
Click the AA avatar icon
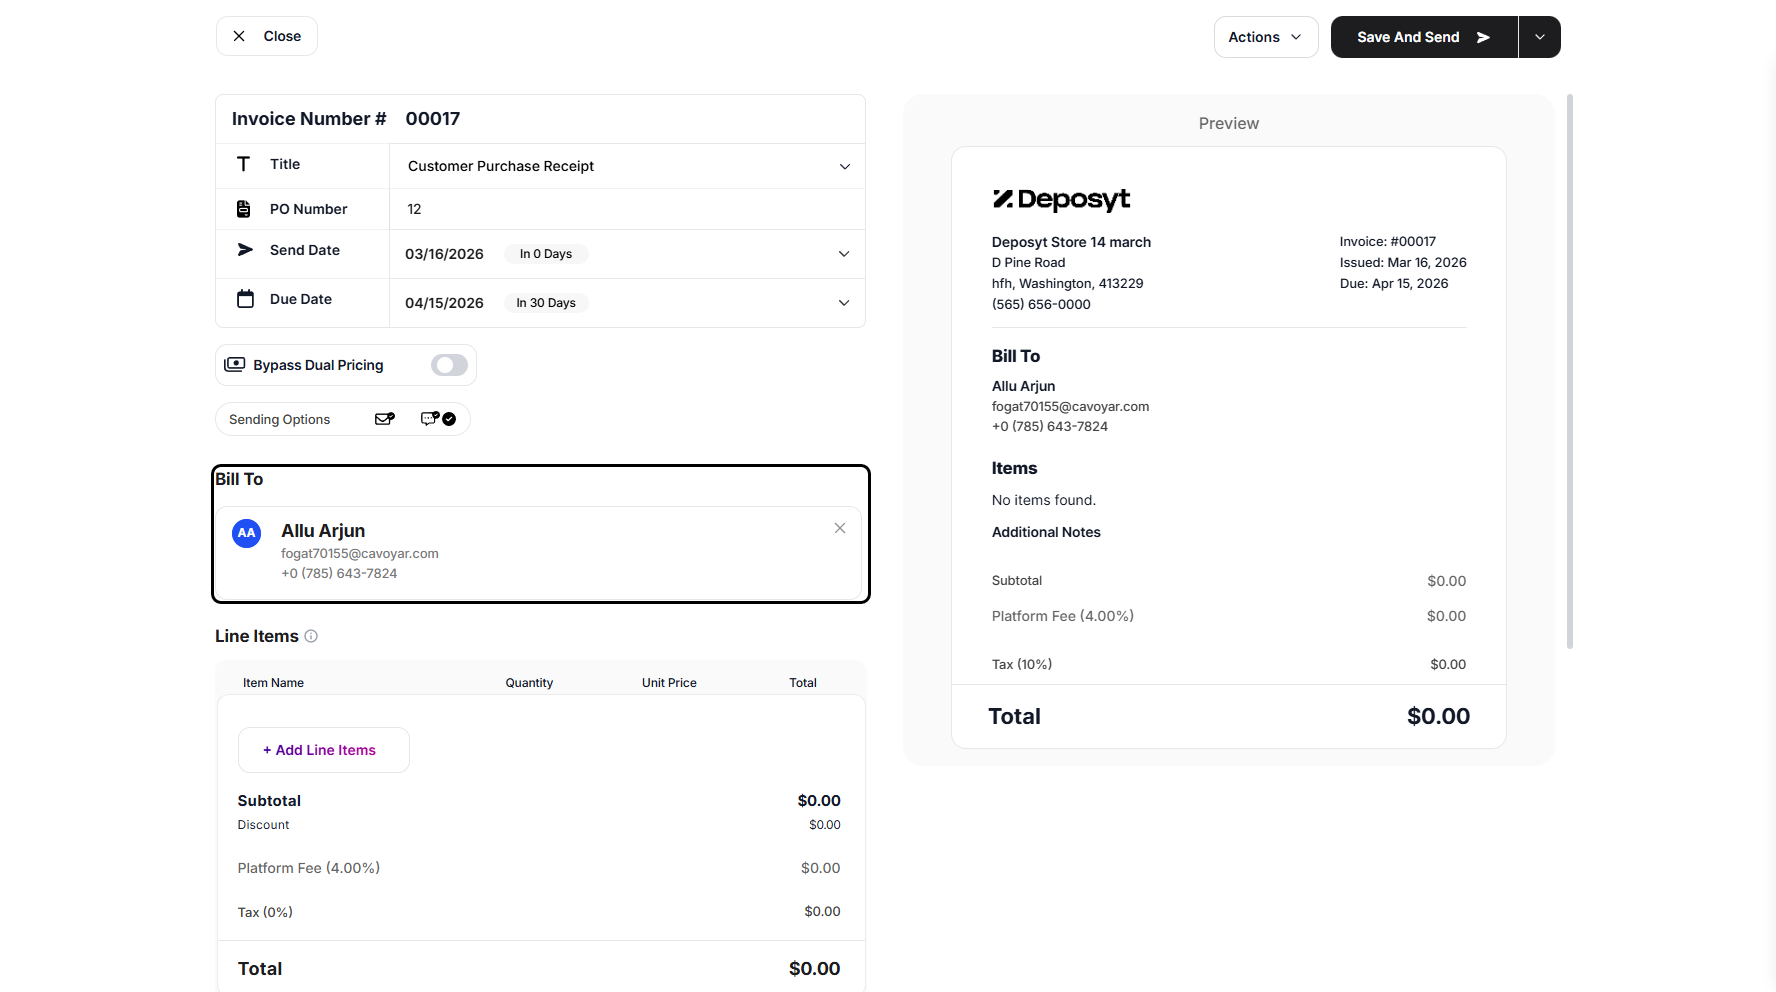(x=247, y=533)
